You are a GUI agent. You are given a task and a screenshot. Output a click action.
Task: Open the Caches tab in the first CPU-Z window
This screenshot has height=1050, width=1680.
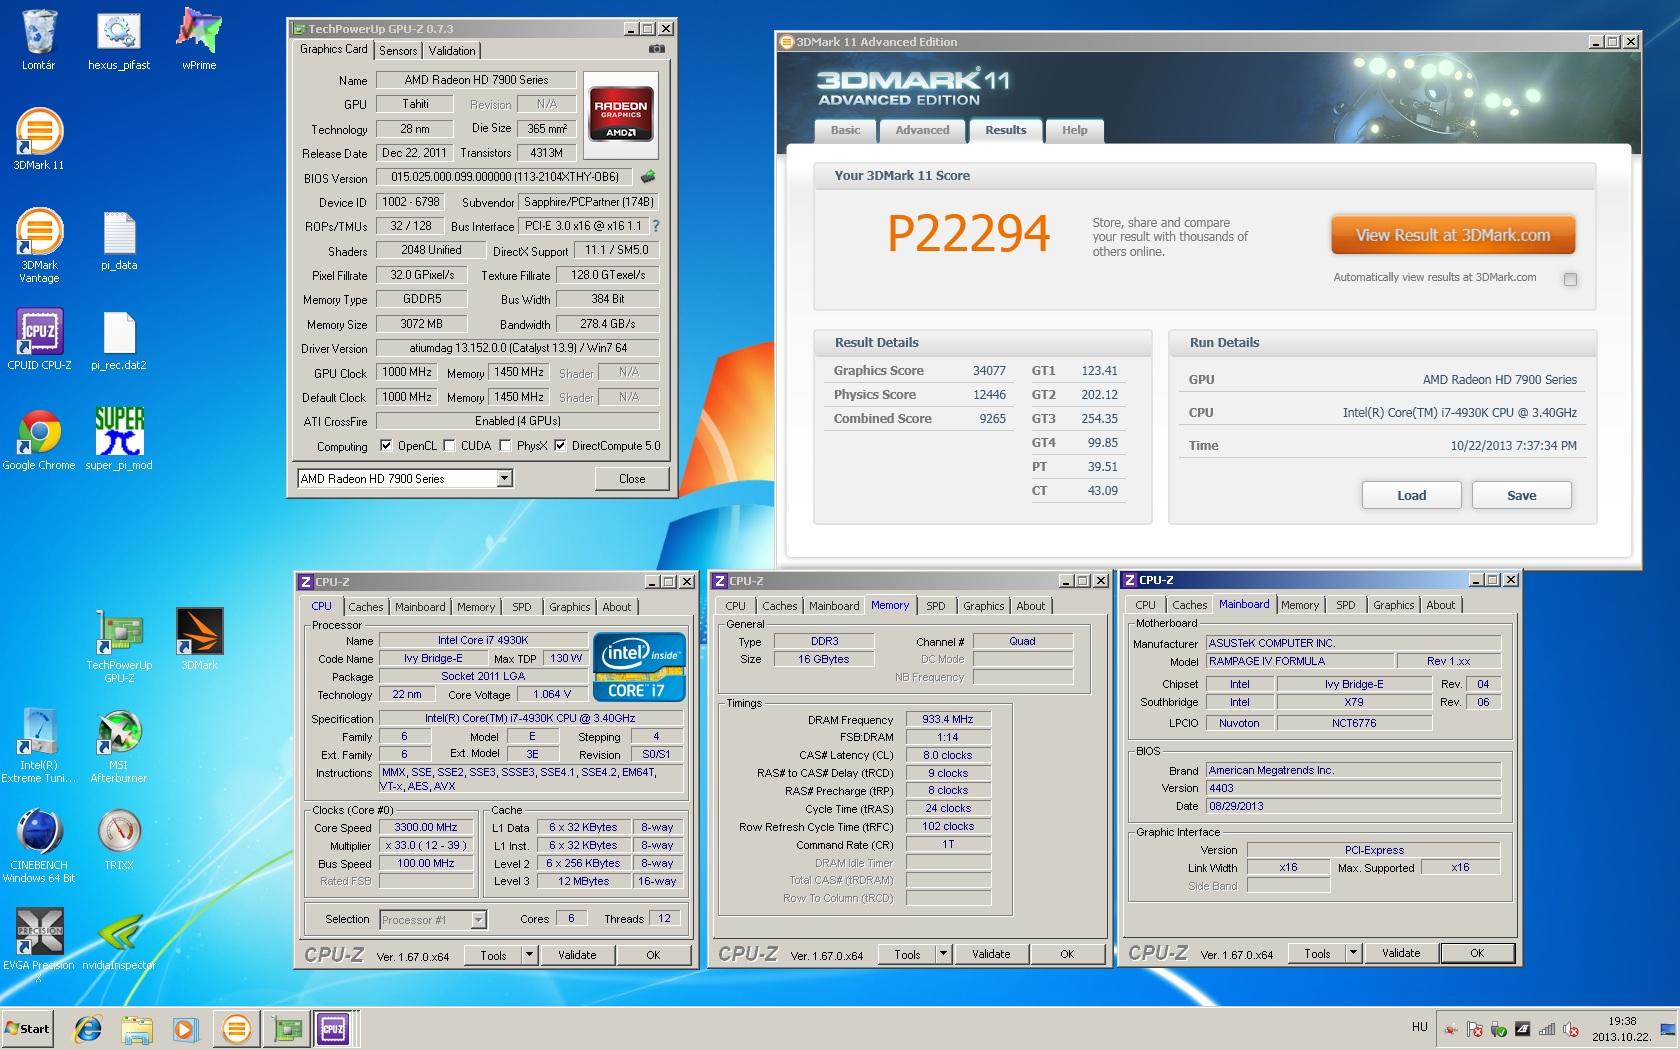(x=366, y=607)
